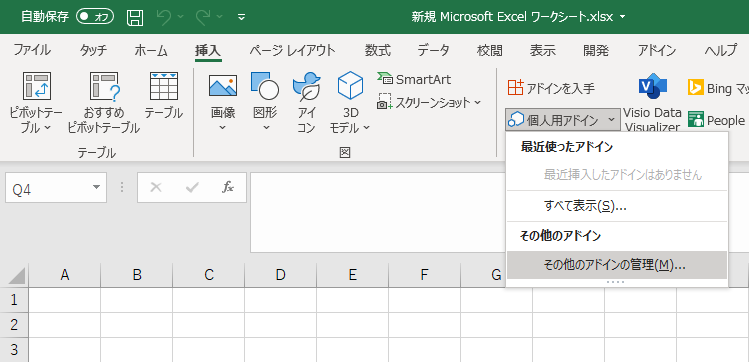
Task: Click the Redo arrow icon
Action: (x=203, y=17)
